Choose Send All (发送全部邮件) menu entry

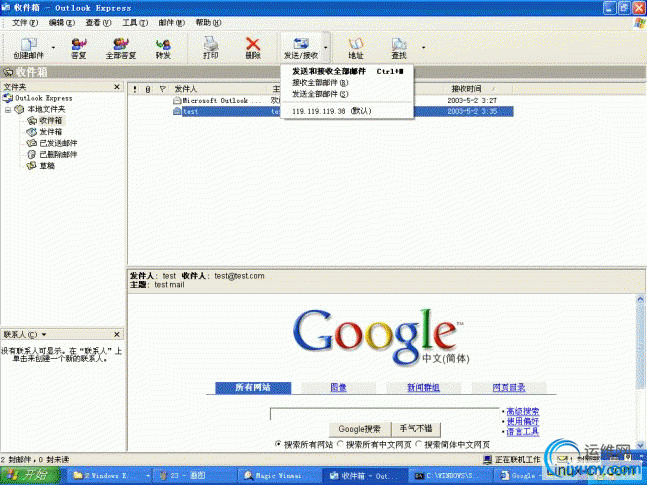(347, 94)
